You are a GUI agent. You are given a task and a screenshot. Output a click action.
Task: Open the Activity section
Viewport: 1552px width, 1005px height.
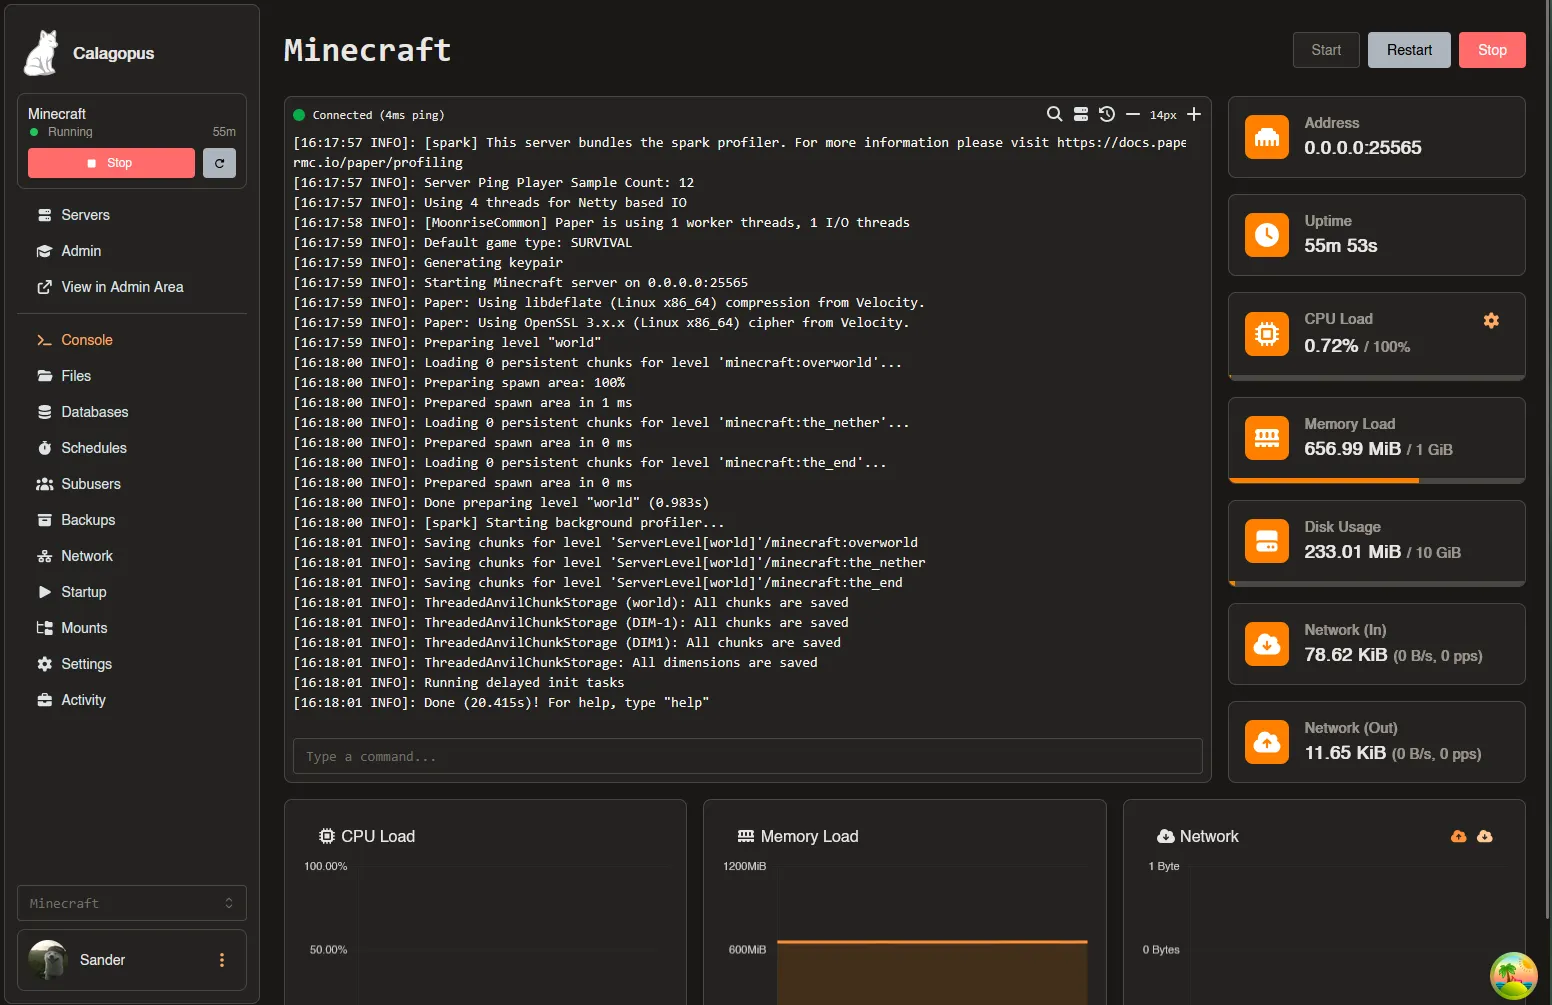click(x=132, y=700)
